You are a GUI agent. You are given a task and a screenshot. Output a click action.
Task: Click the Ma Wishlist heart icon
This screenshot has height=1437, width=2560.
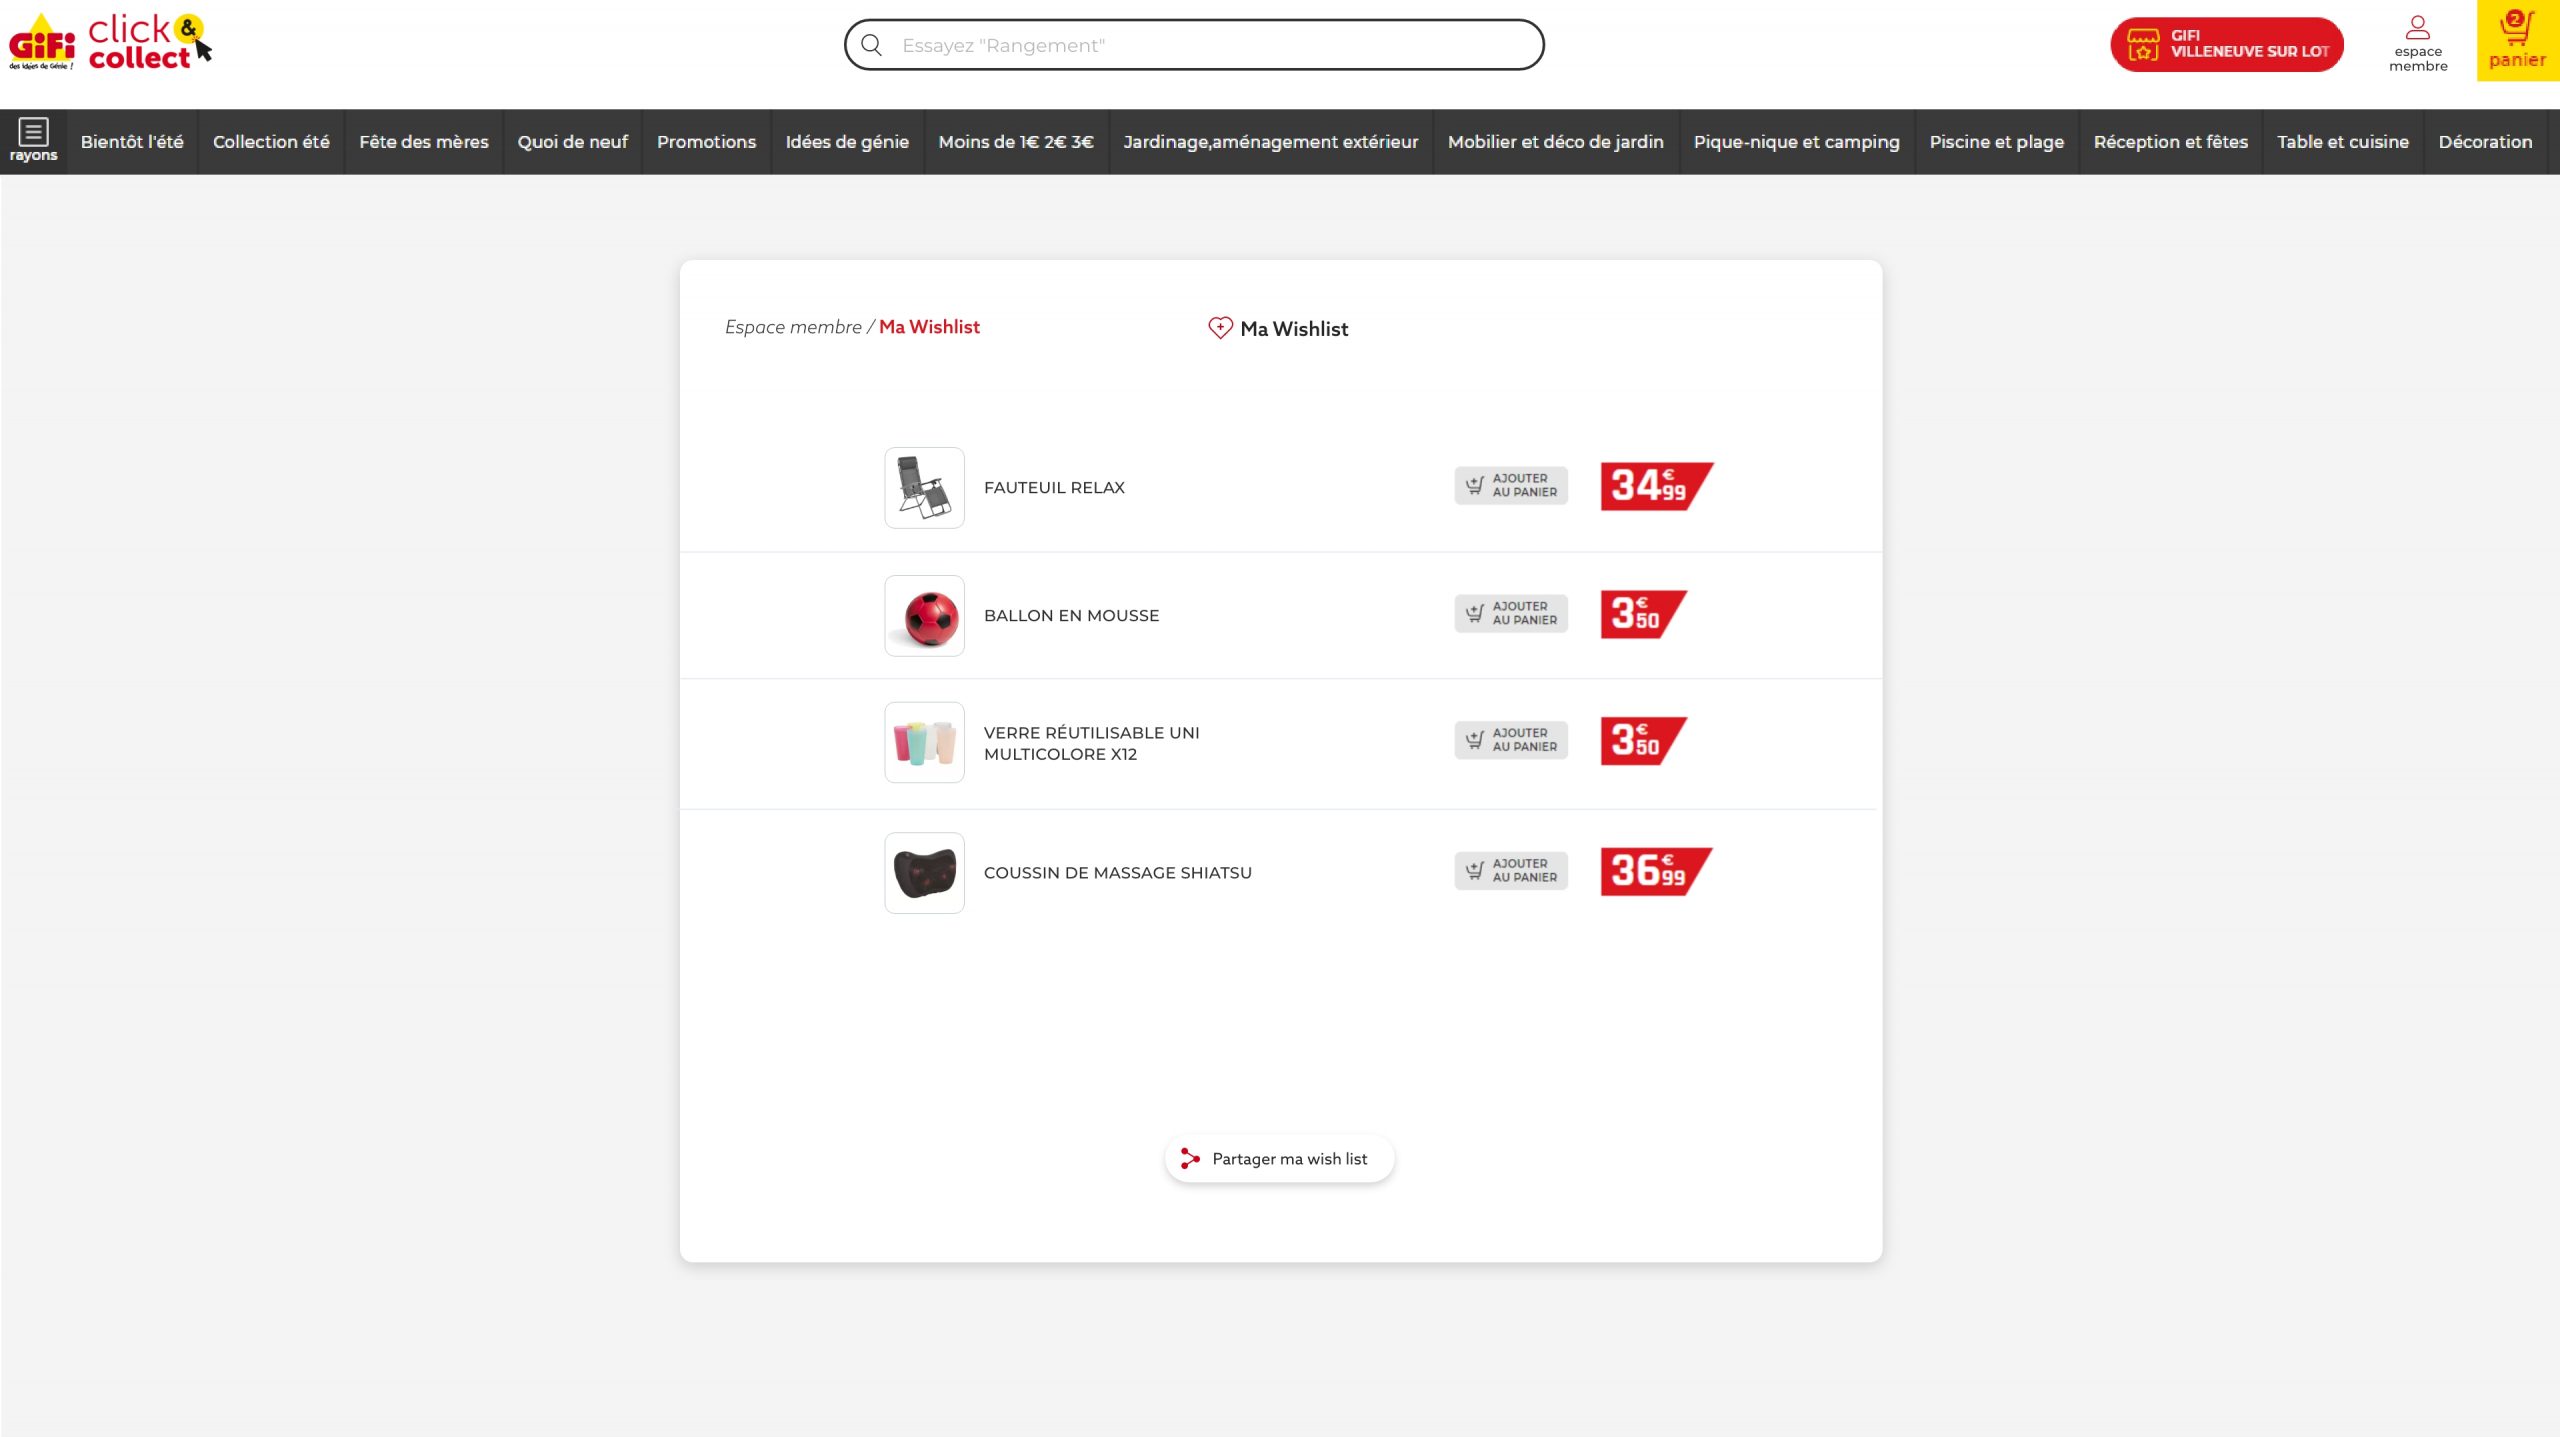[x=1220, y=328]
